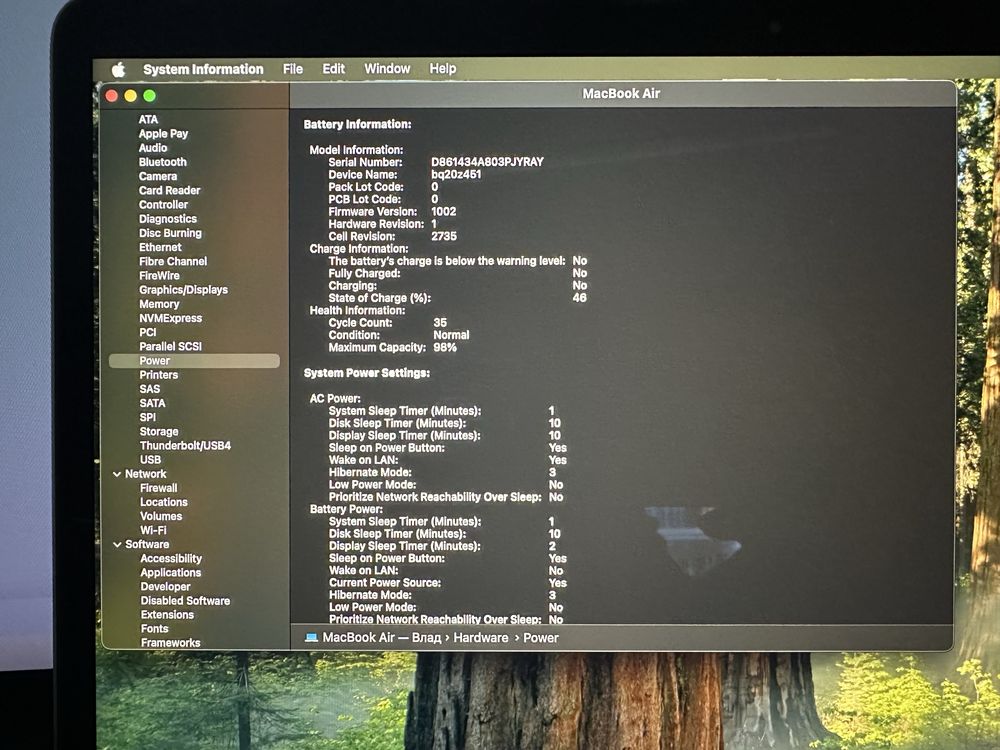Select ATA in the sidebar
The width and height of the screenshot is (1000, 750).
[x=148, y=119]
